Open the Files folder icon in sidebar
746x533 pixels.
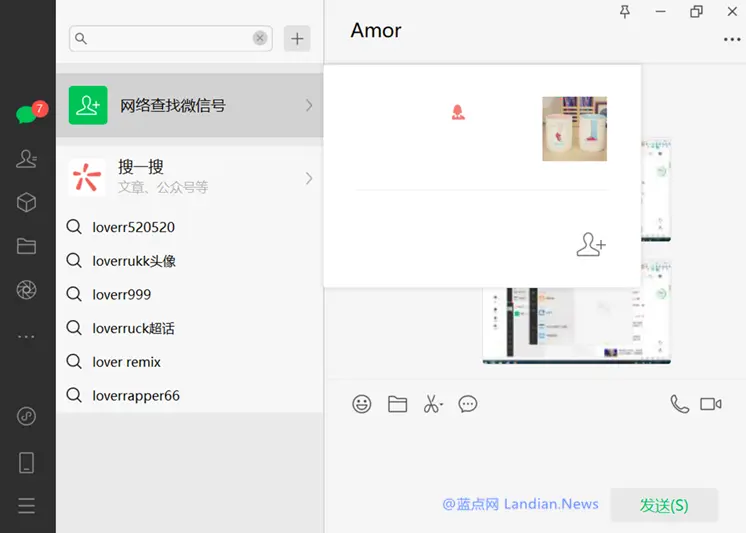pyautogui.click(x=27, y=246)
